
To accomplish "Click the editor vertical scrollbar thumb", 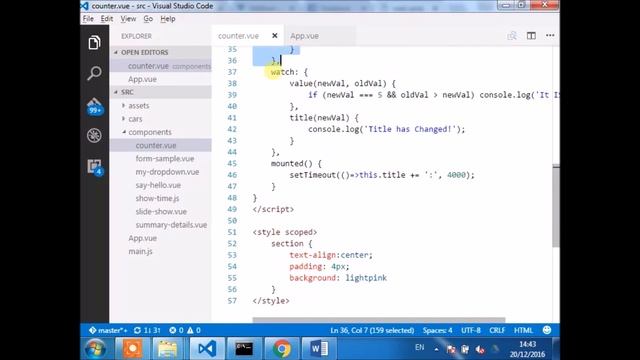I will [556, 205].
